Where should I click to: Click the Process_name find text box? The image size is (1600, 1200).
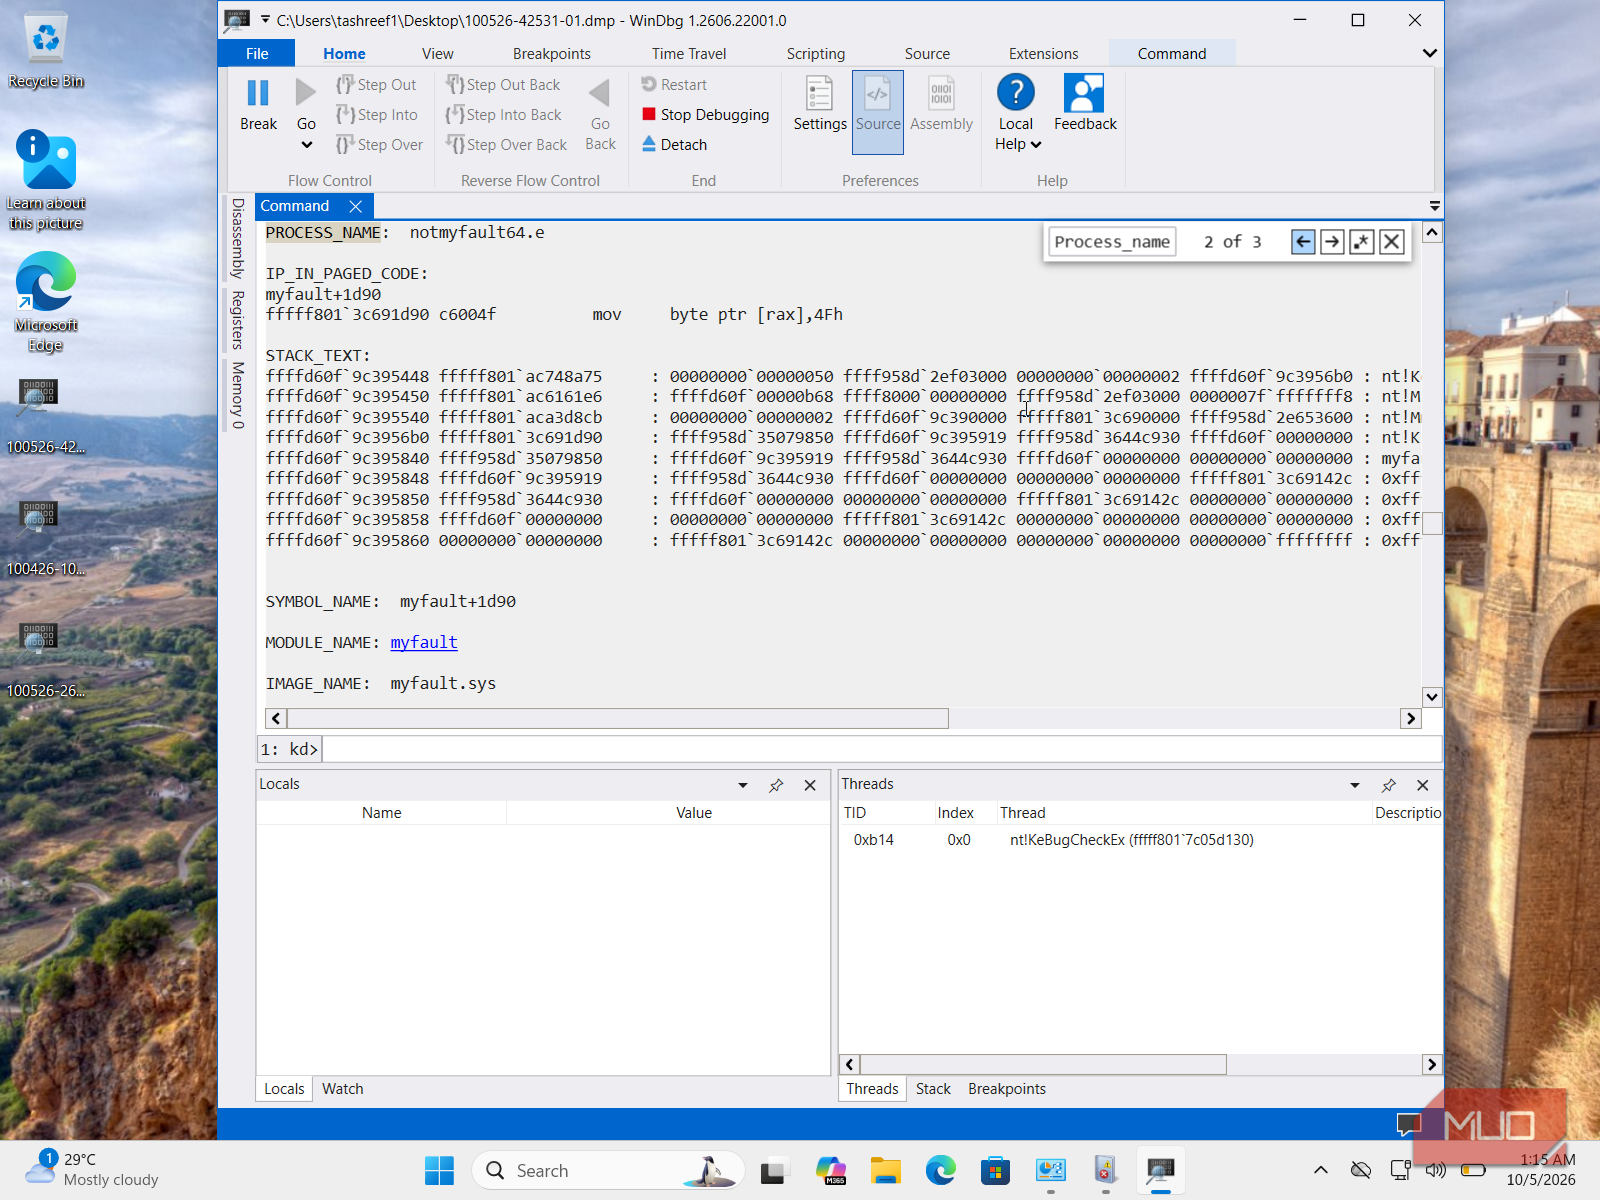(1112, 242)
